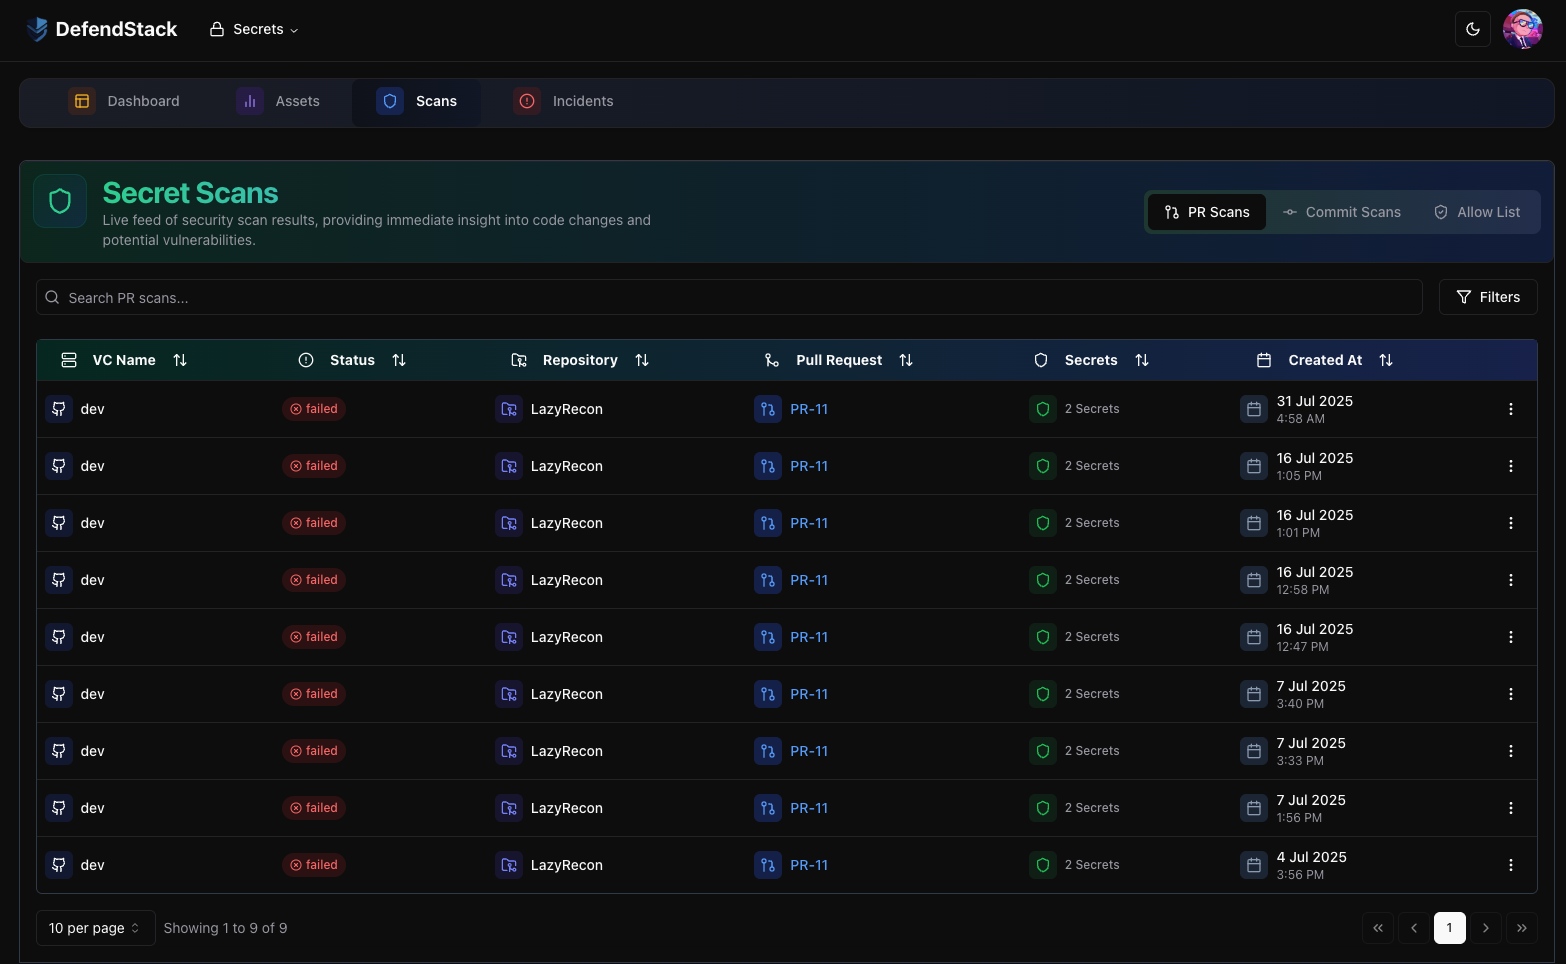Open the row actions menu for 31 Jul scan
Viewport: 1566px width, 964px height.
tap(1511, 408)
